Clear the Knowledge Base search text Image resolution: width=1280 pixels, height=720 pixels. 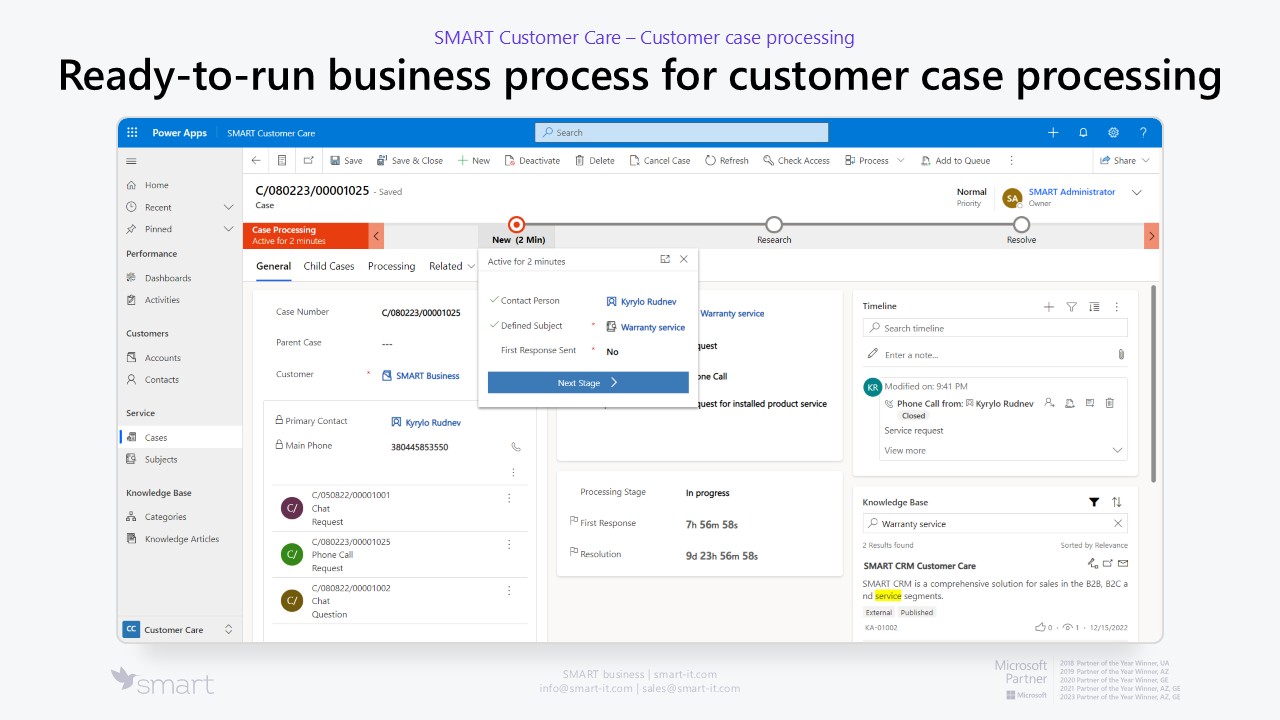click(1118, 524)
